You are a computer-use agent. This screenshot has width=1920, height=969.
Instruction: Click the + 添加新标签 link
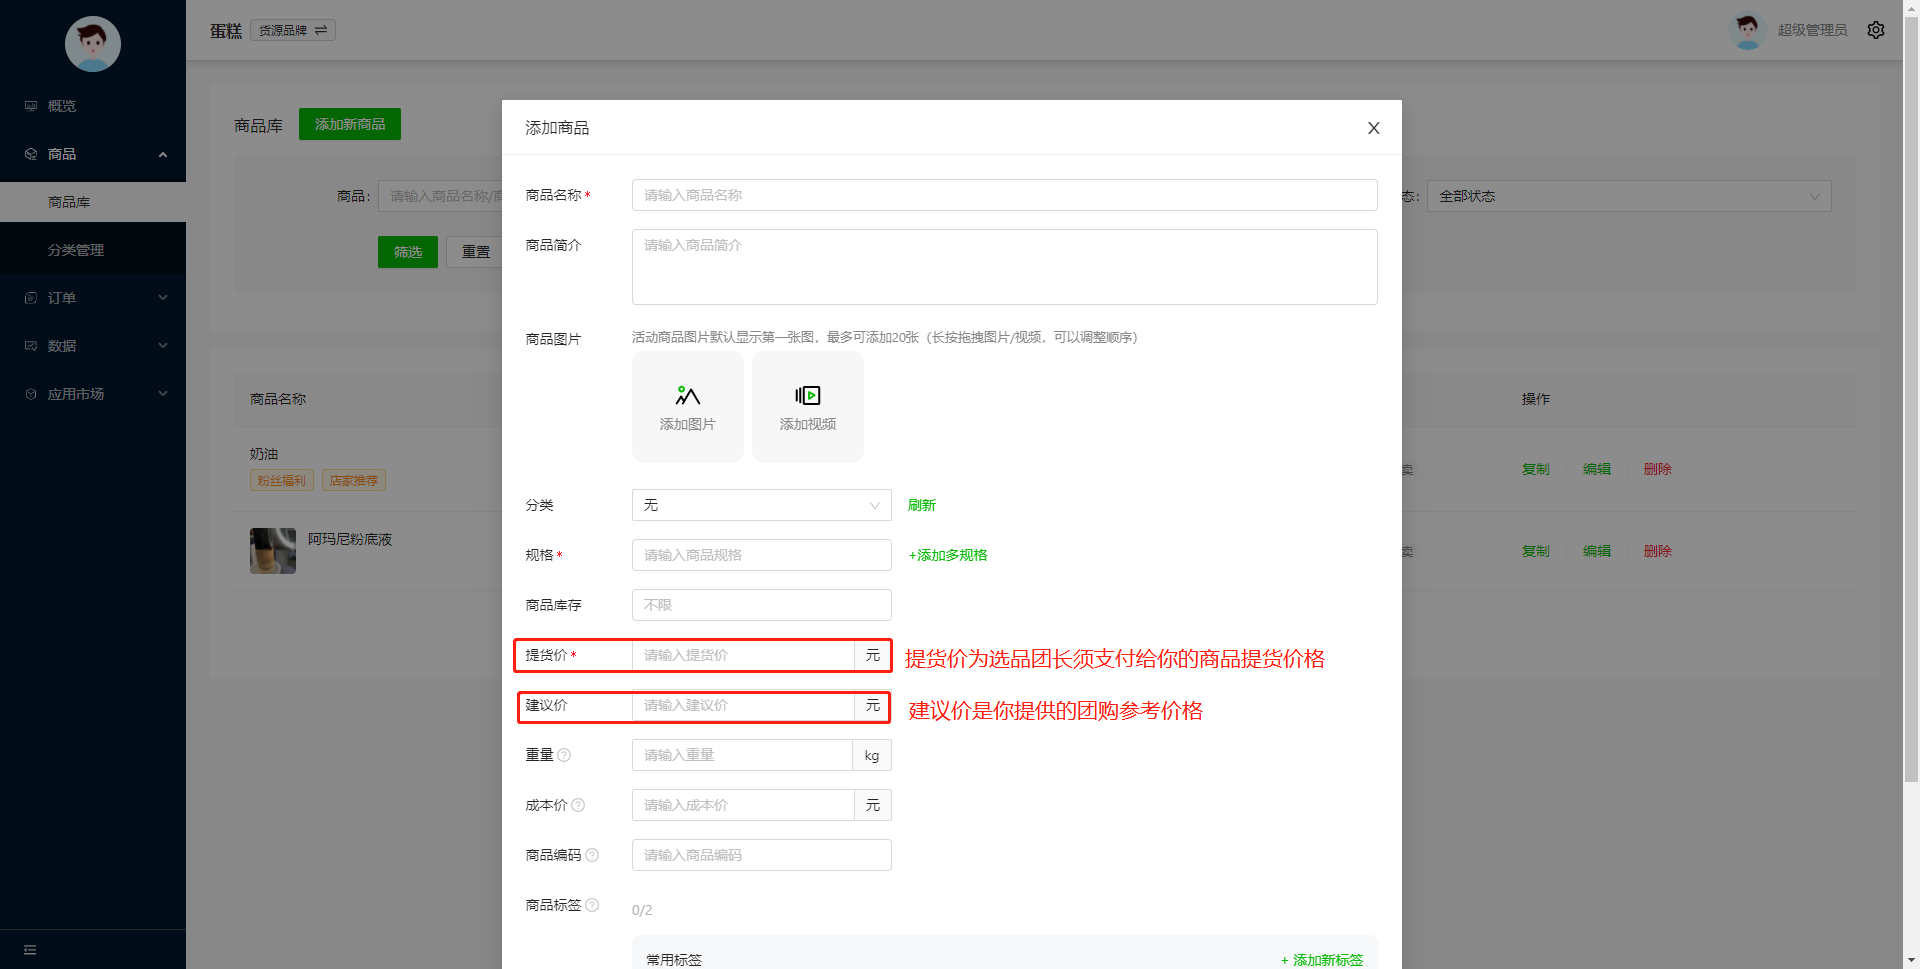(x=1322, y=960)
